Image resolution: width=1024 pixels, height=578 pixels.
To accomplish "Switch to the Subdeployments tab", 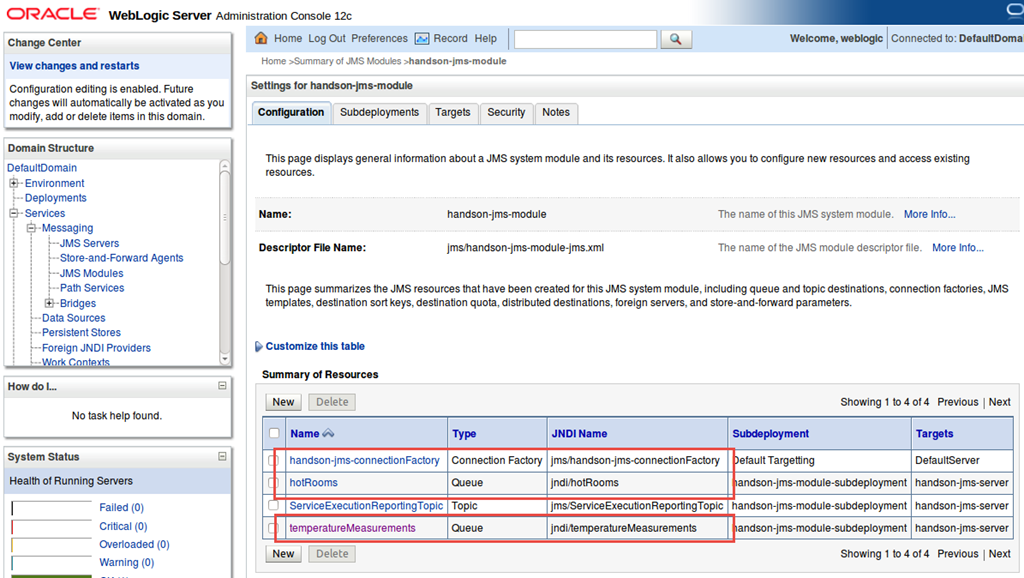I will [x=379, y=113].
